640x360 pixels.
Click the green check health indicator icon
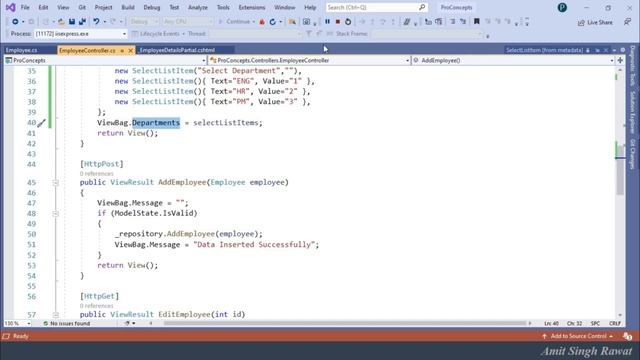pos(46,323)
